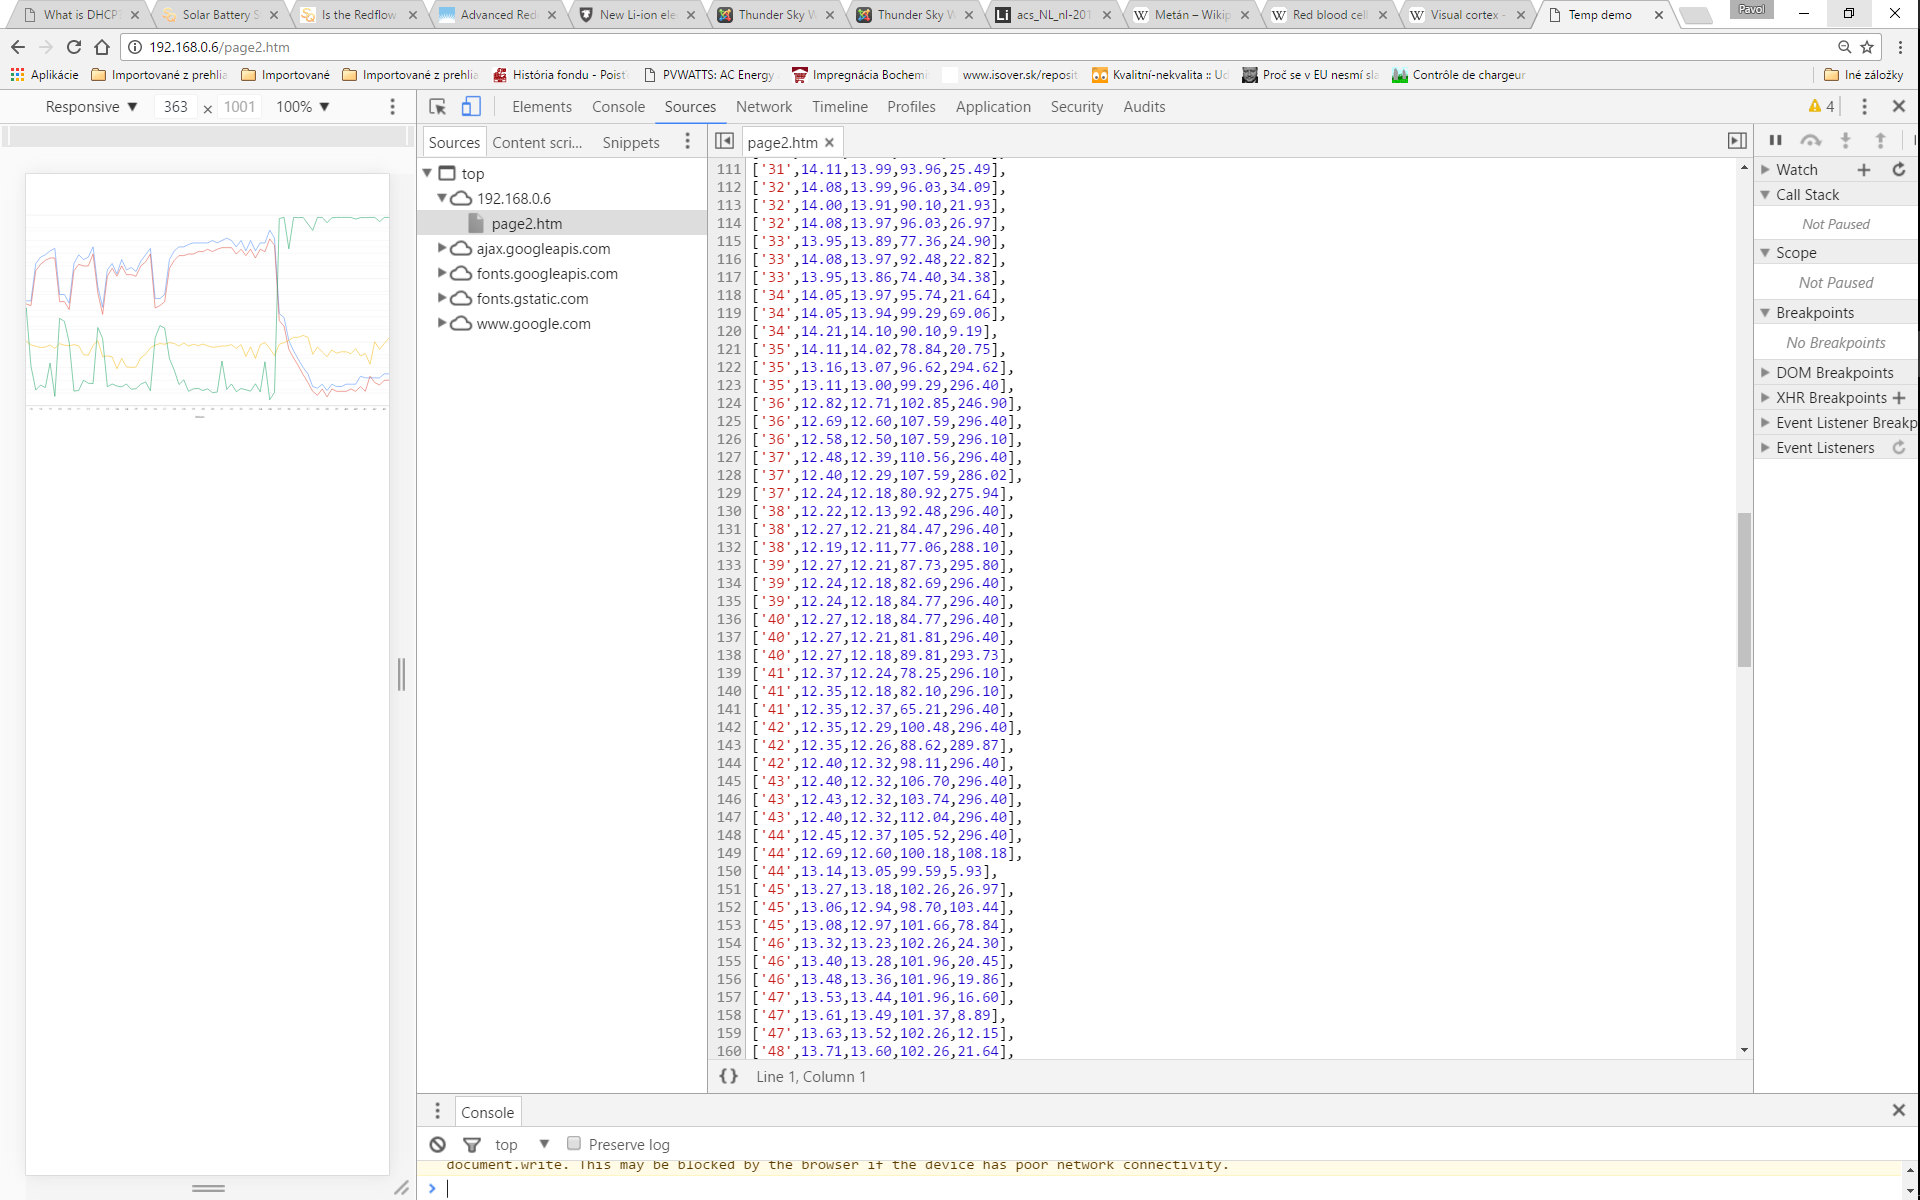Expand the fonts.googleapis.com node

click(x=442, y=273)
